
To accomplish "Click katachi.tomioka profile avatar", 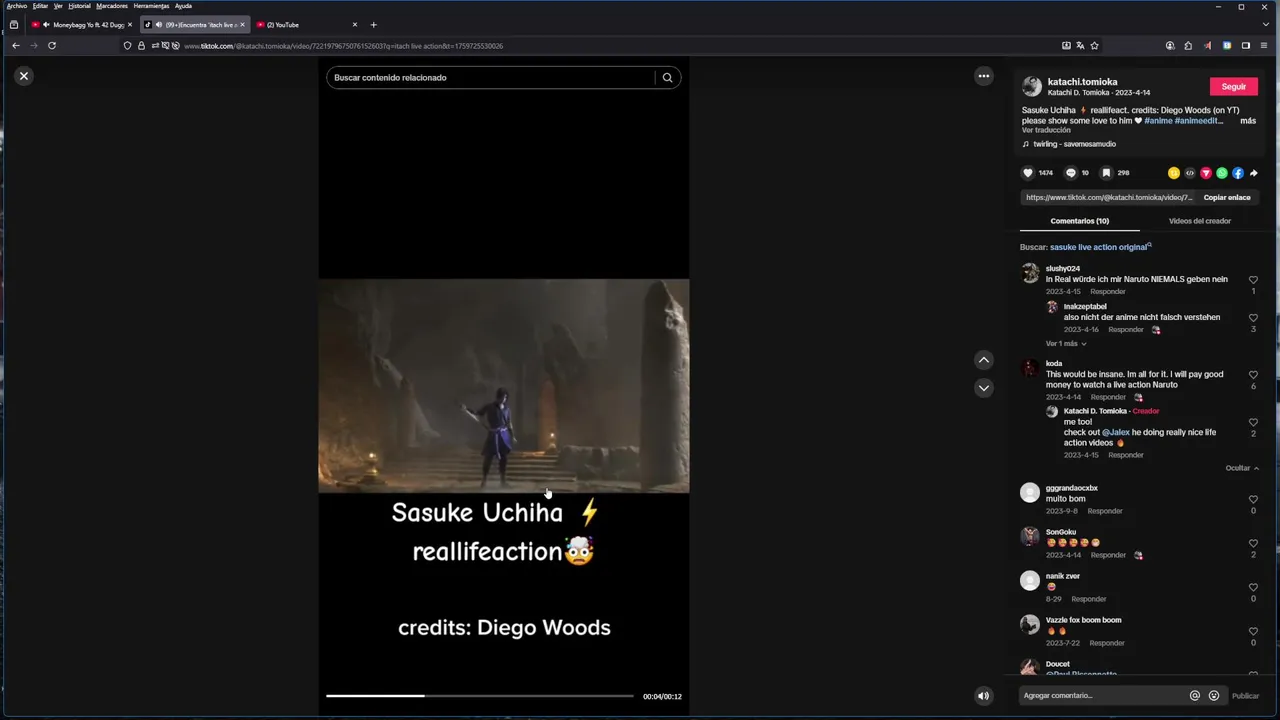I will 1032,87.
